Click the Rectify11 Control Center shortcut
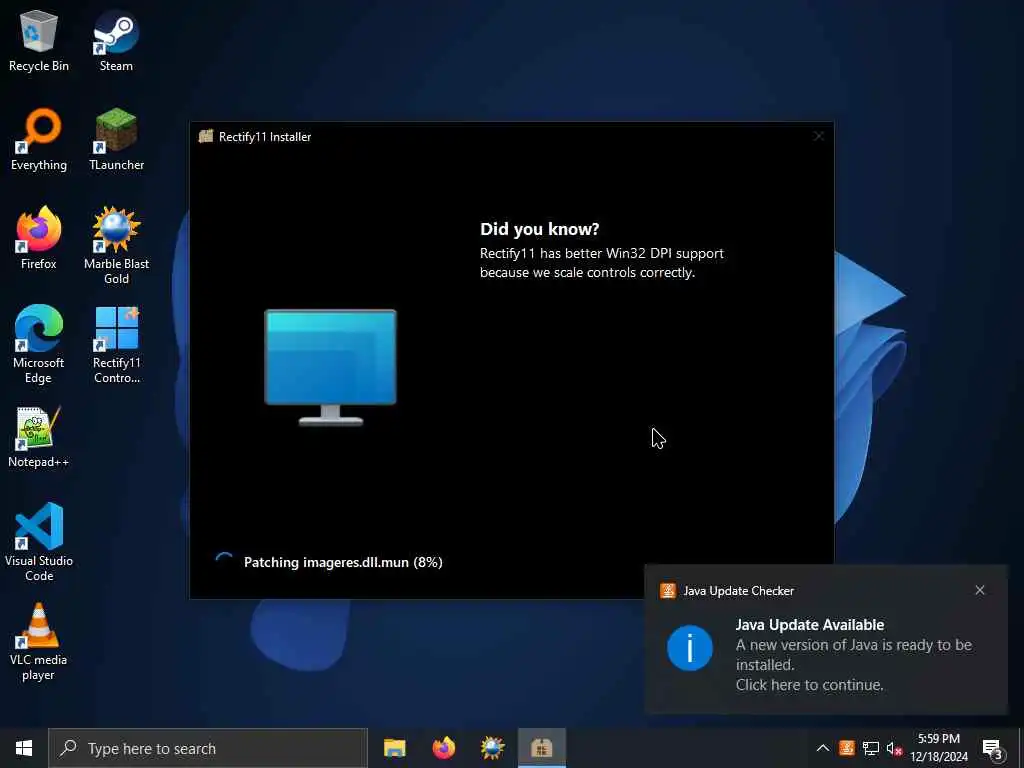 pyautogui.click(x=116, y=345)
